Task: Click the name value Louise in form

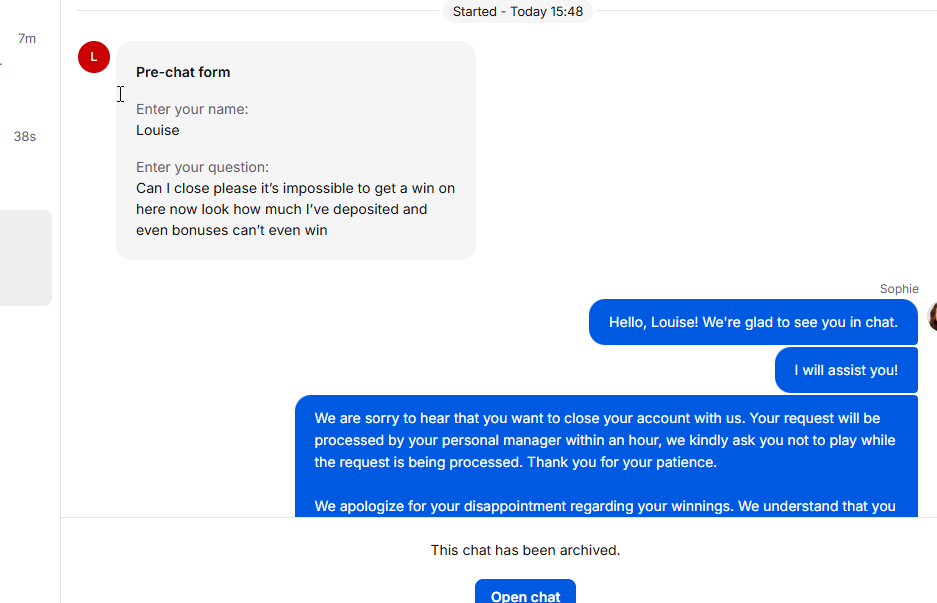Action: click(x=158, y=130)
